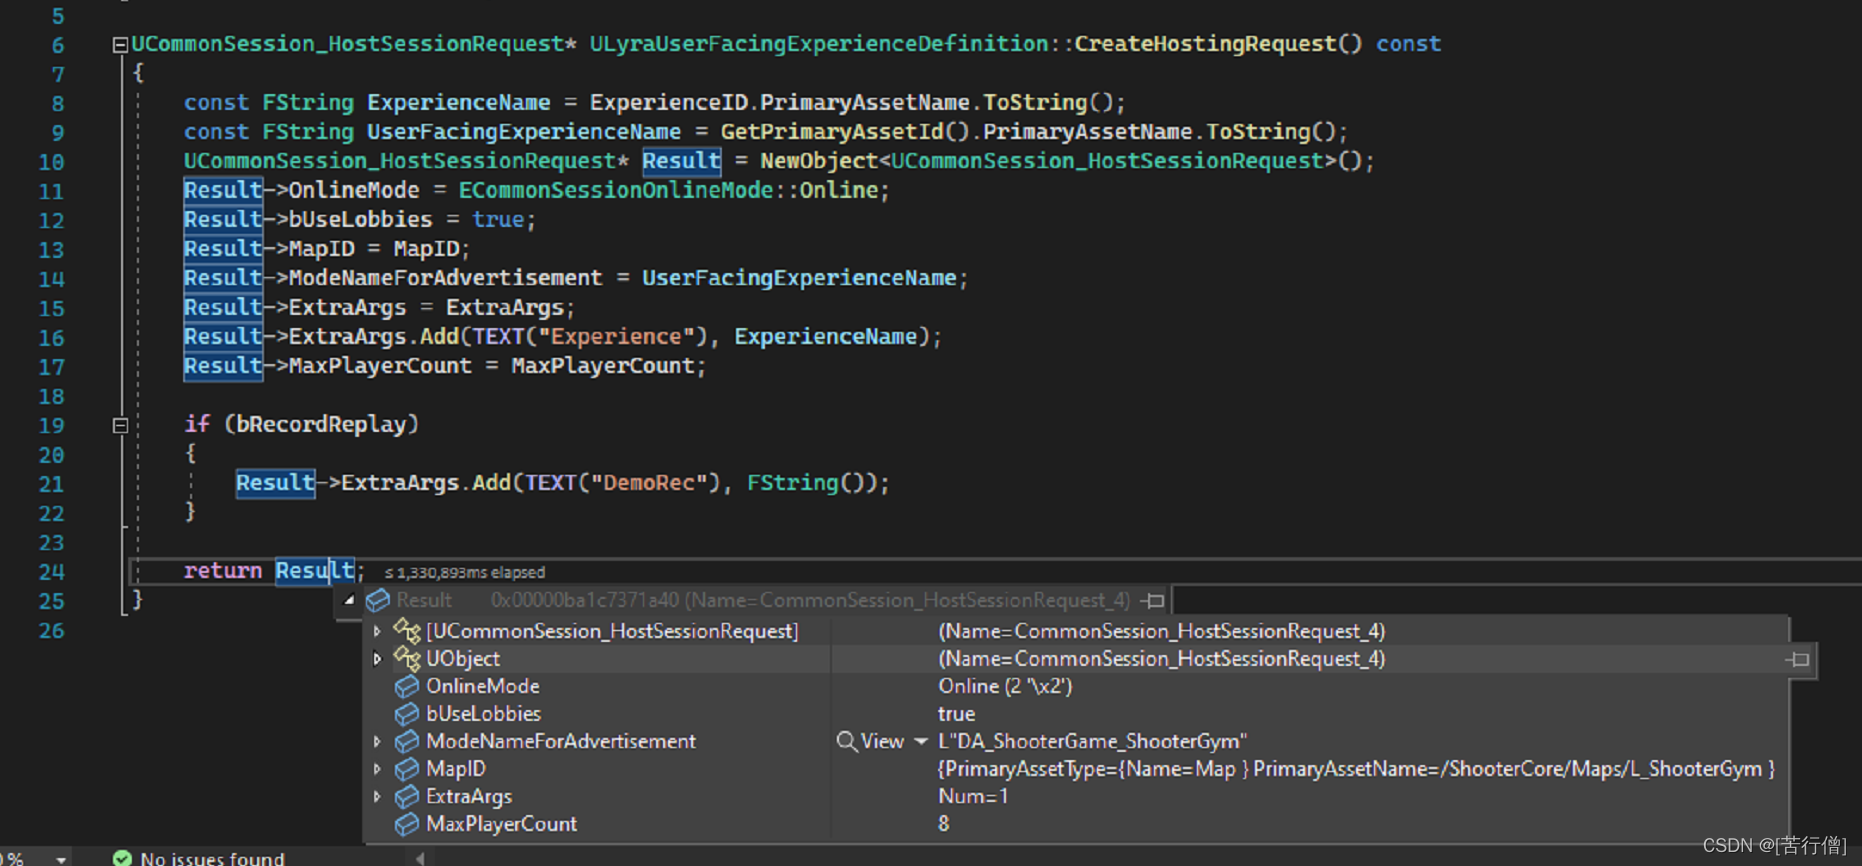Image resolution: width=1862 pixels, height=866 pixels.
Task: Click ECommonSessionOnlineMode enum on line 11
Action: pos(615,190)
